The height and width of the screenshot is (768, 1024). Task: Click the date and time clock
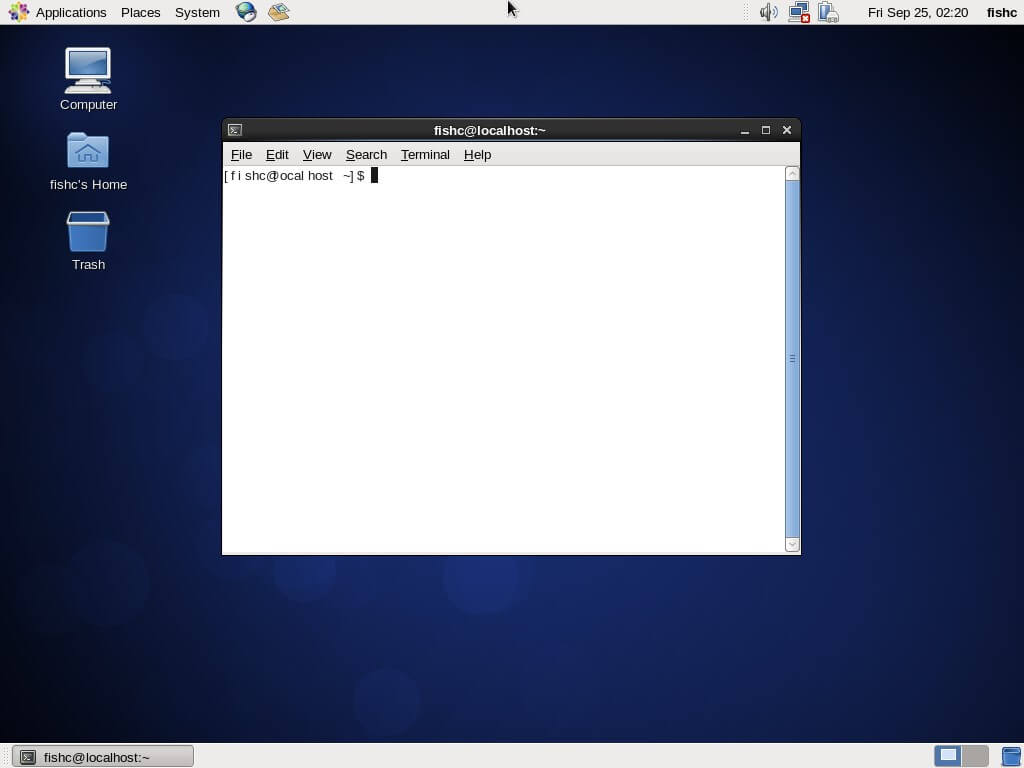coord(917,12)
